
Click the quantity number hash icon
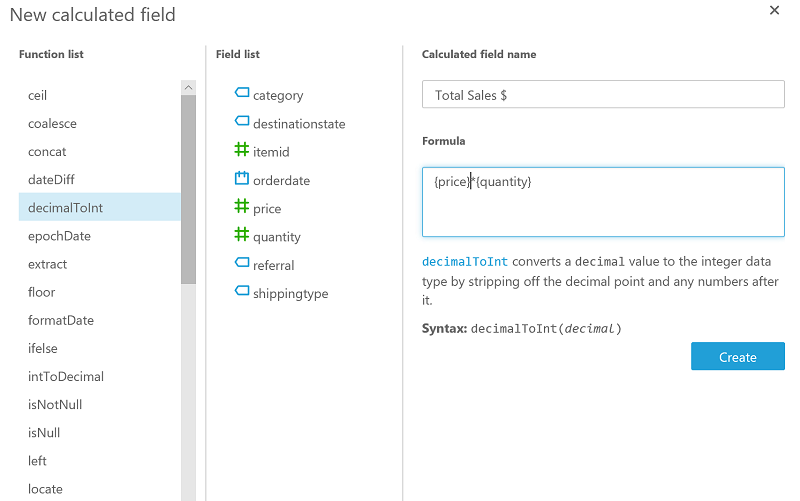point(241,235)
